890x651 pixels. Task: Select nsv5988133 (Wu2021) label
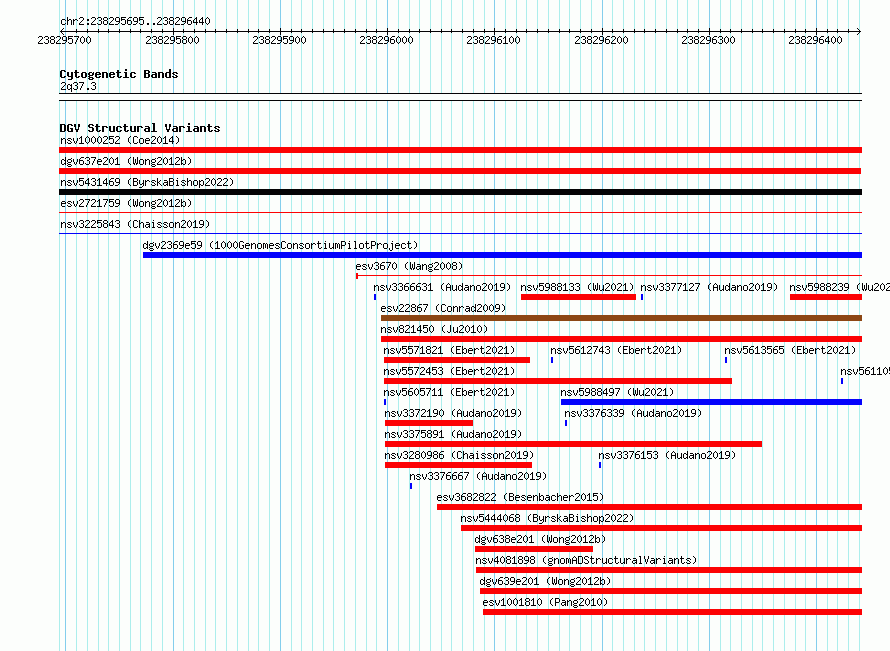(x=577, y=287)
